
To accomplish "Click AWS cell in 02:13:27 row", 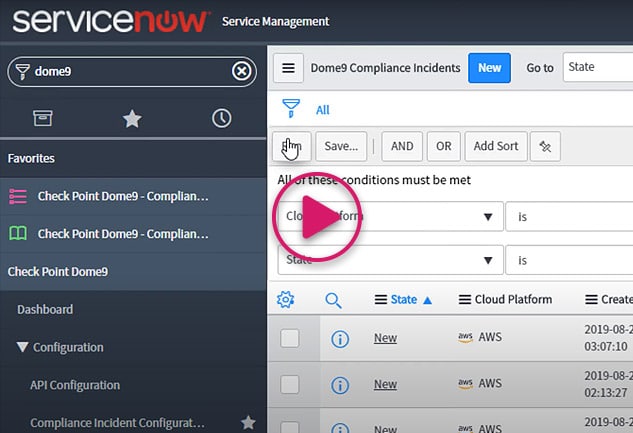I will (480, 383).
